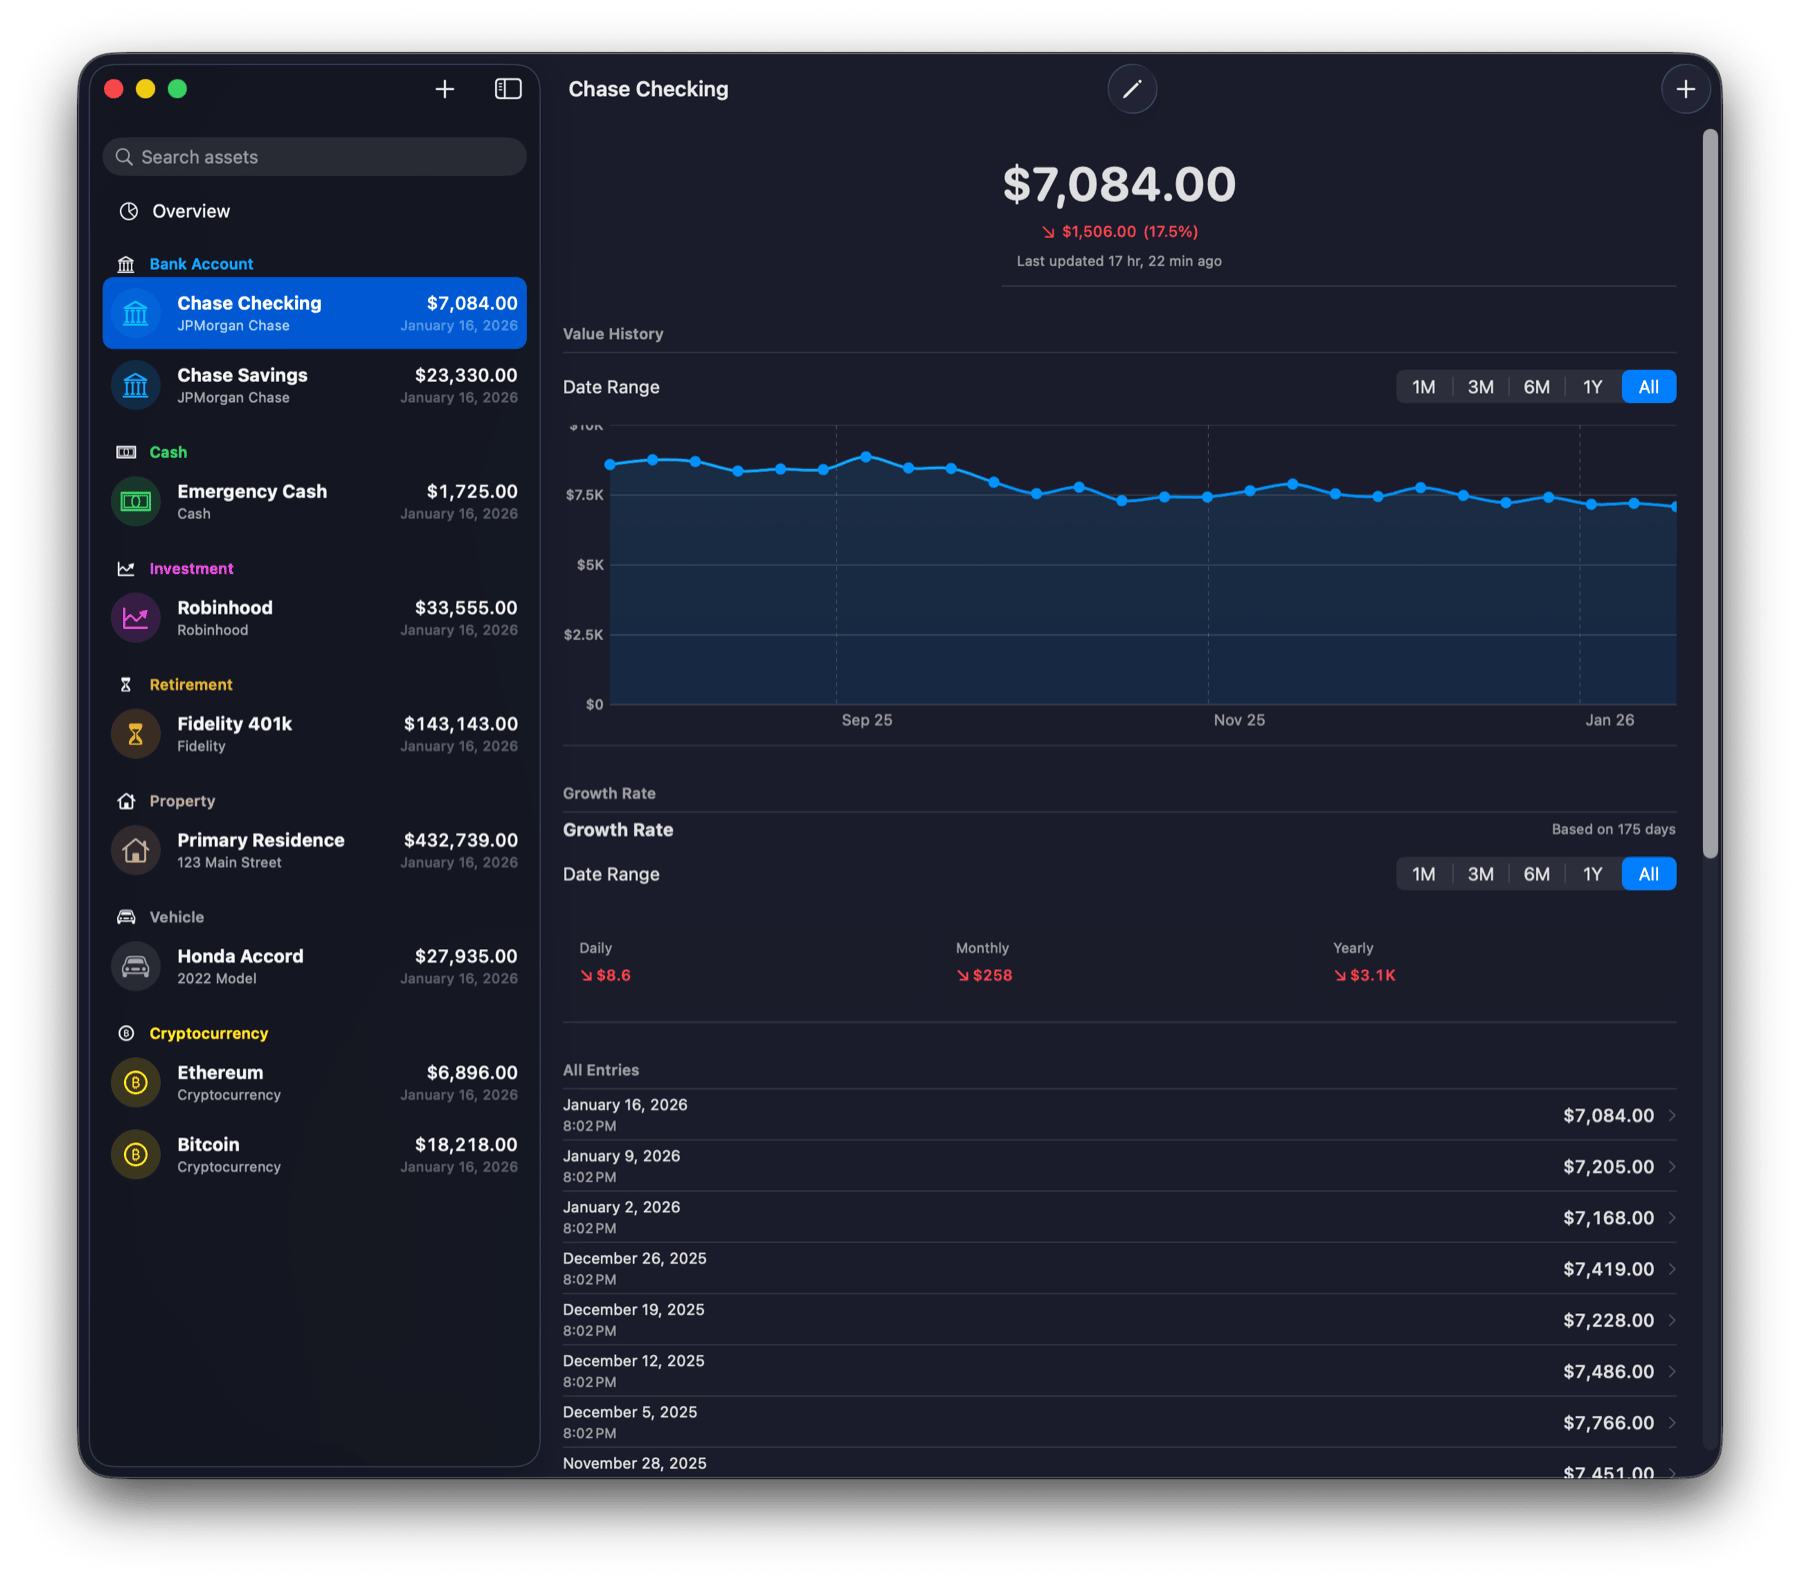
Task: Select the 1Y Value History range
Action: click(x=1591, y=386)
